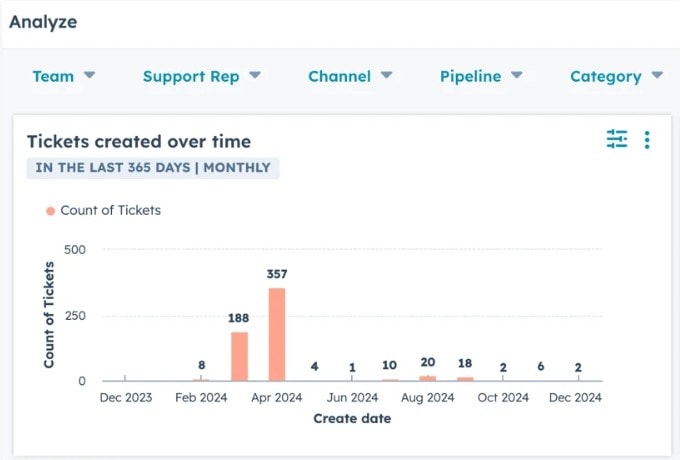Click the In the last 365 days badge
680x460 pixels.
(x=153, y=168)
